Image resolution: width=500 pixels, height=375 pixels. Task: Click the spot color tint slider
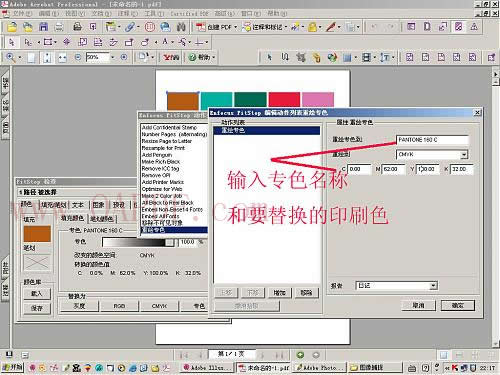pyautogui.click(x=138, y=242)
